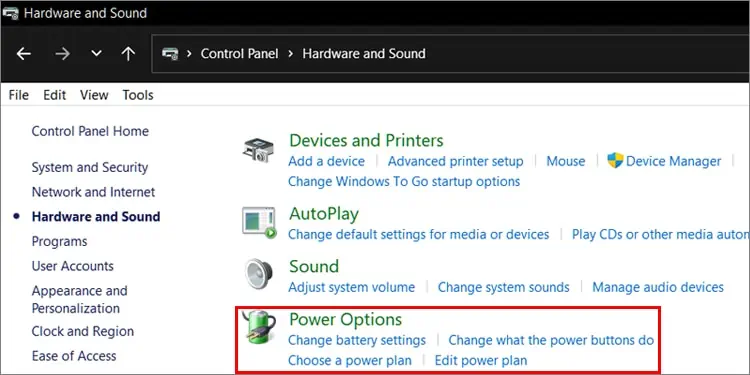Expand chevron before Hardware and Sound breadcrumb
The width and height of the screenshot is (750, 375).
(290, 54)
